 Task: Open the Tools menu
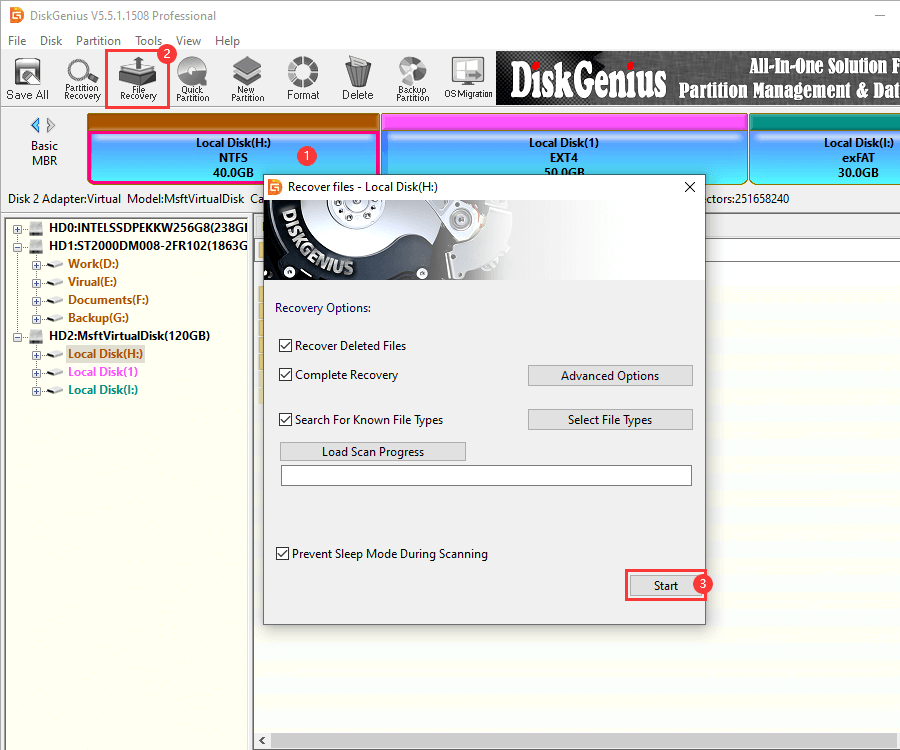[x=149, y=41]
